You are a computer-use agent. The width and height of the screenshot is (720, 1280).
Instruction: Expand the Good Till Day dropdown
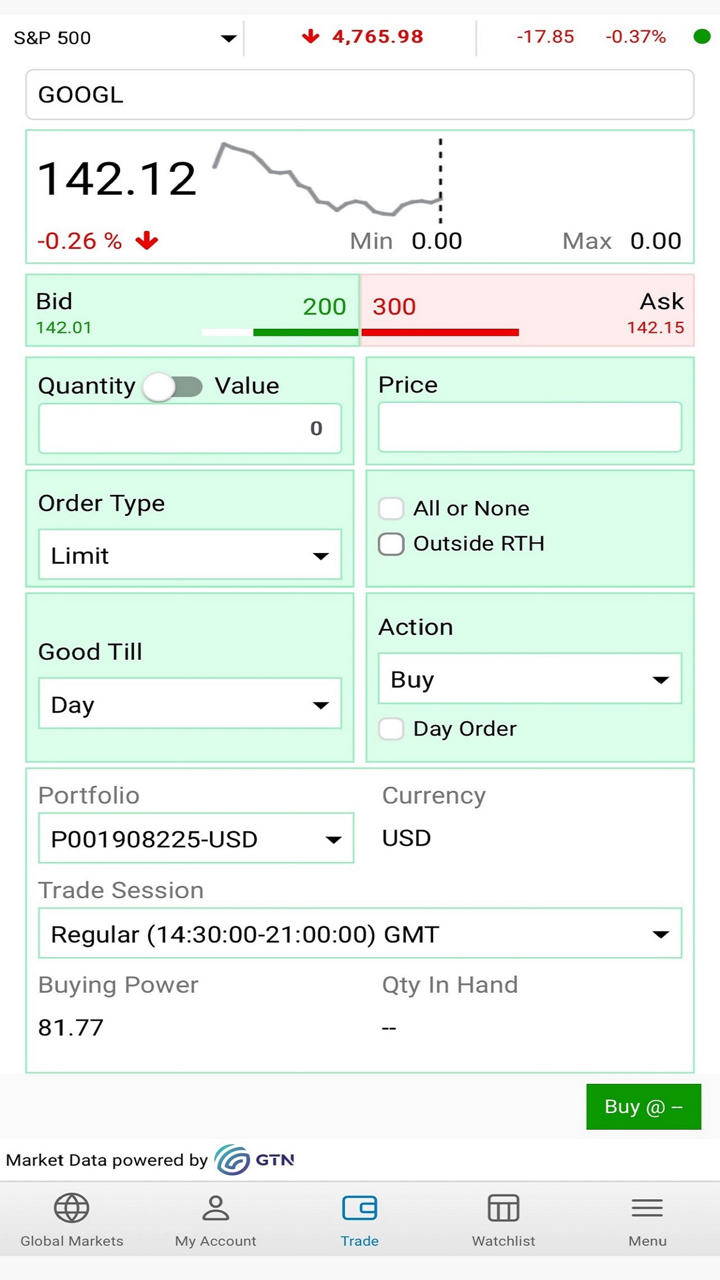click(190, 705)
